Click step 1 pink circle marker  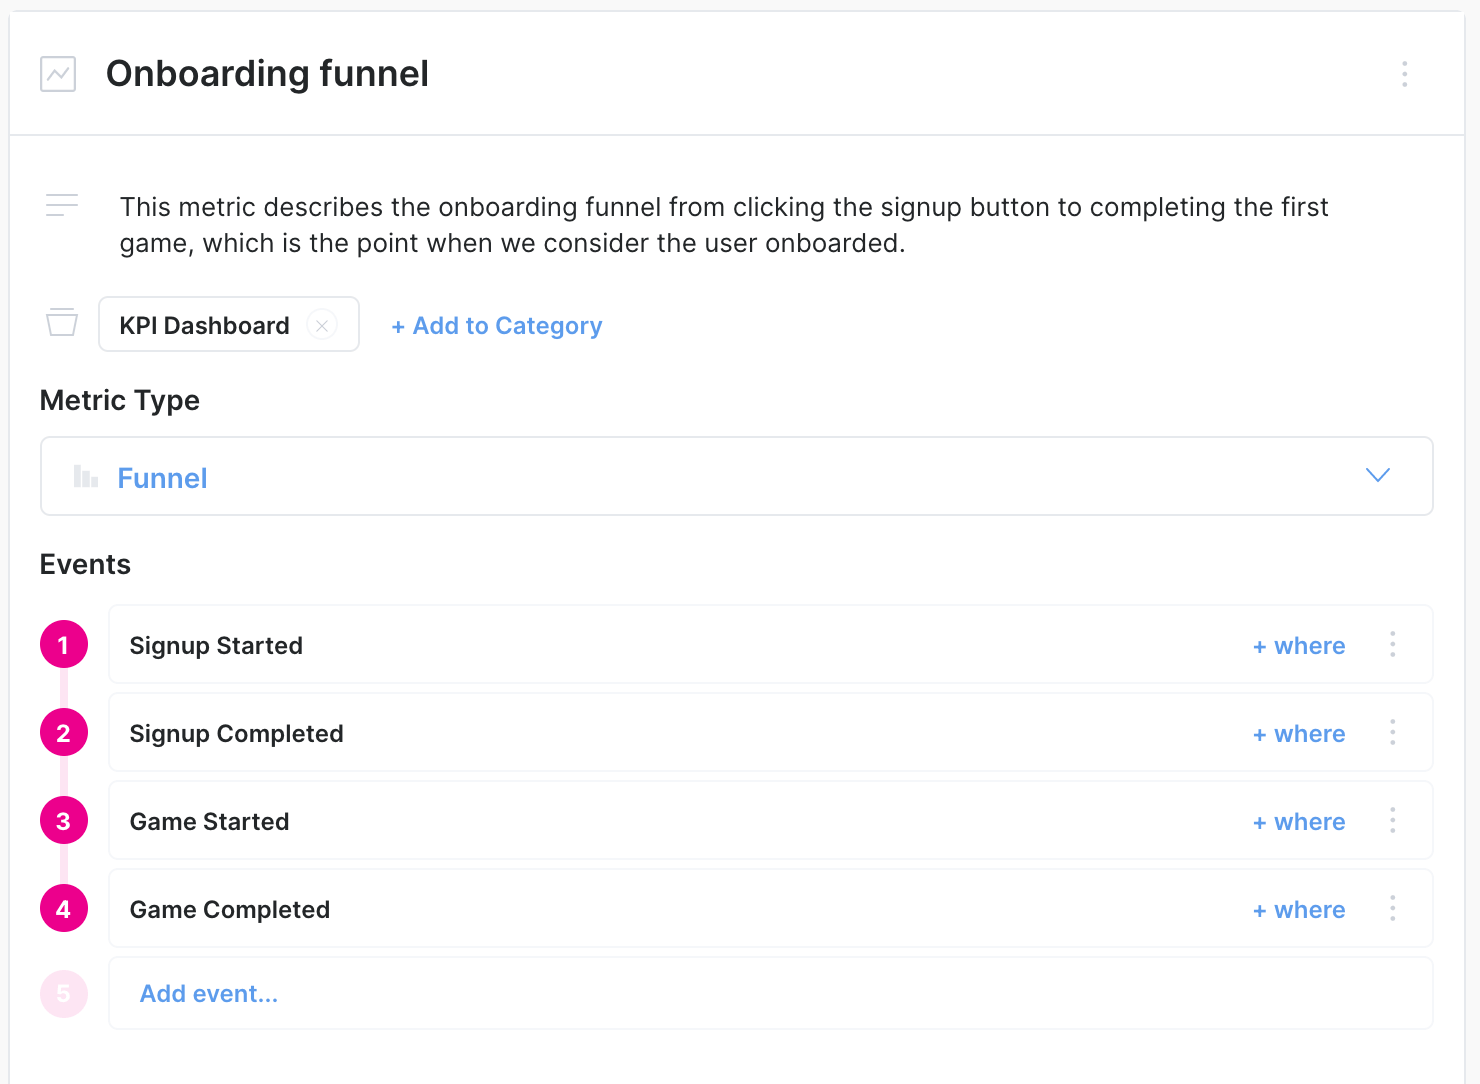[64, 645]
